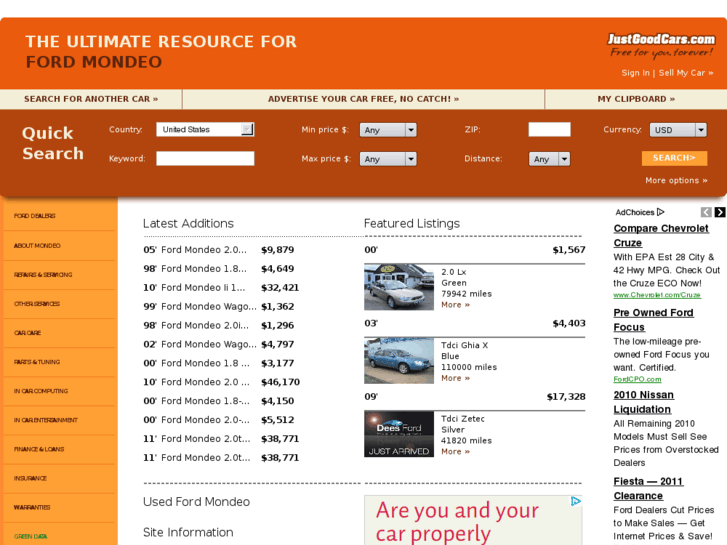Click the $1,567 featured price
The width and height of the screenshot is (727, 545).
pos(569,250)
